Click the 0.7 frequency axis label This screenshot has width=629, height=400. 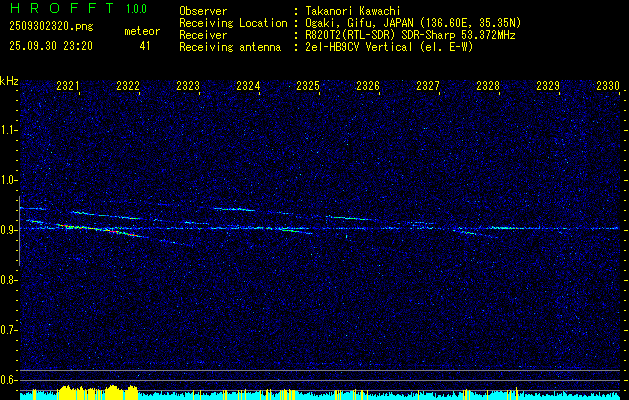click(x=10, y=330)
